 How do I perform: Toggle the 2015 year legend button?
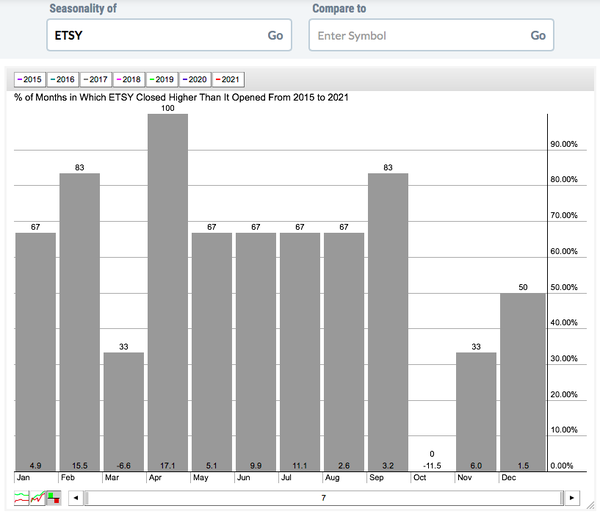pyautogui.click(x=27, y=79)
